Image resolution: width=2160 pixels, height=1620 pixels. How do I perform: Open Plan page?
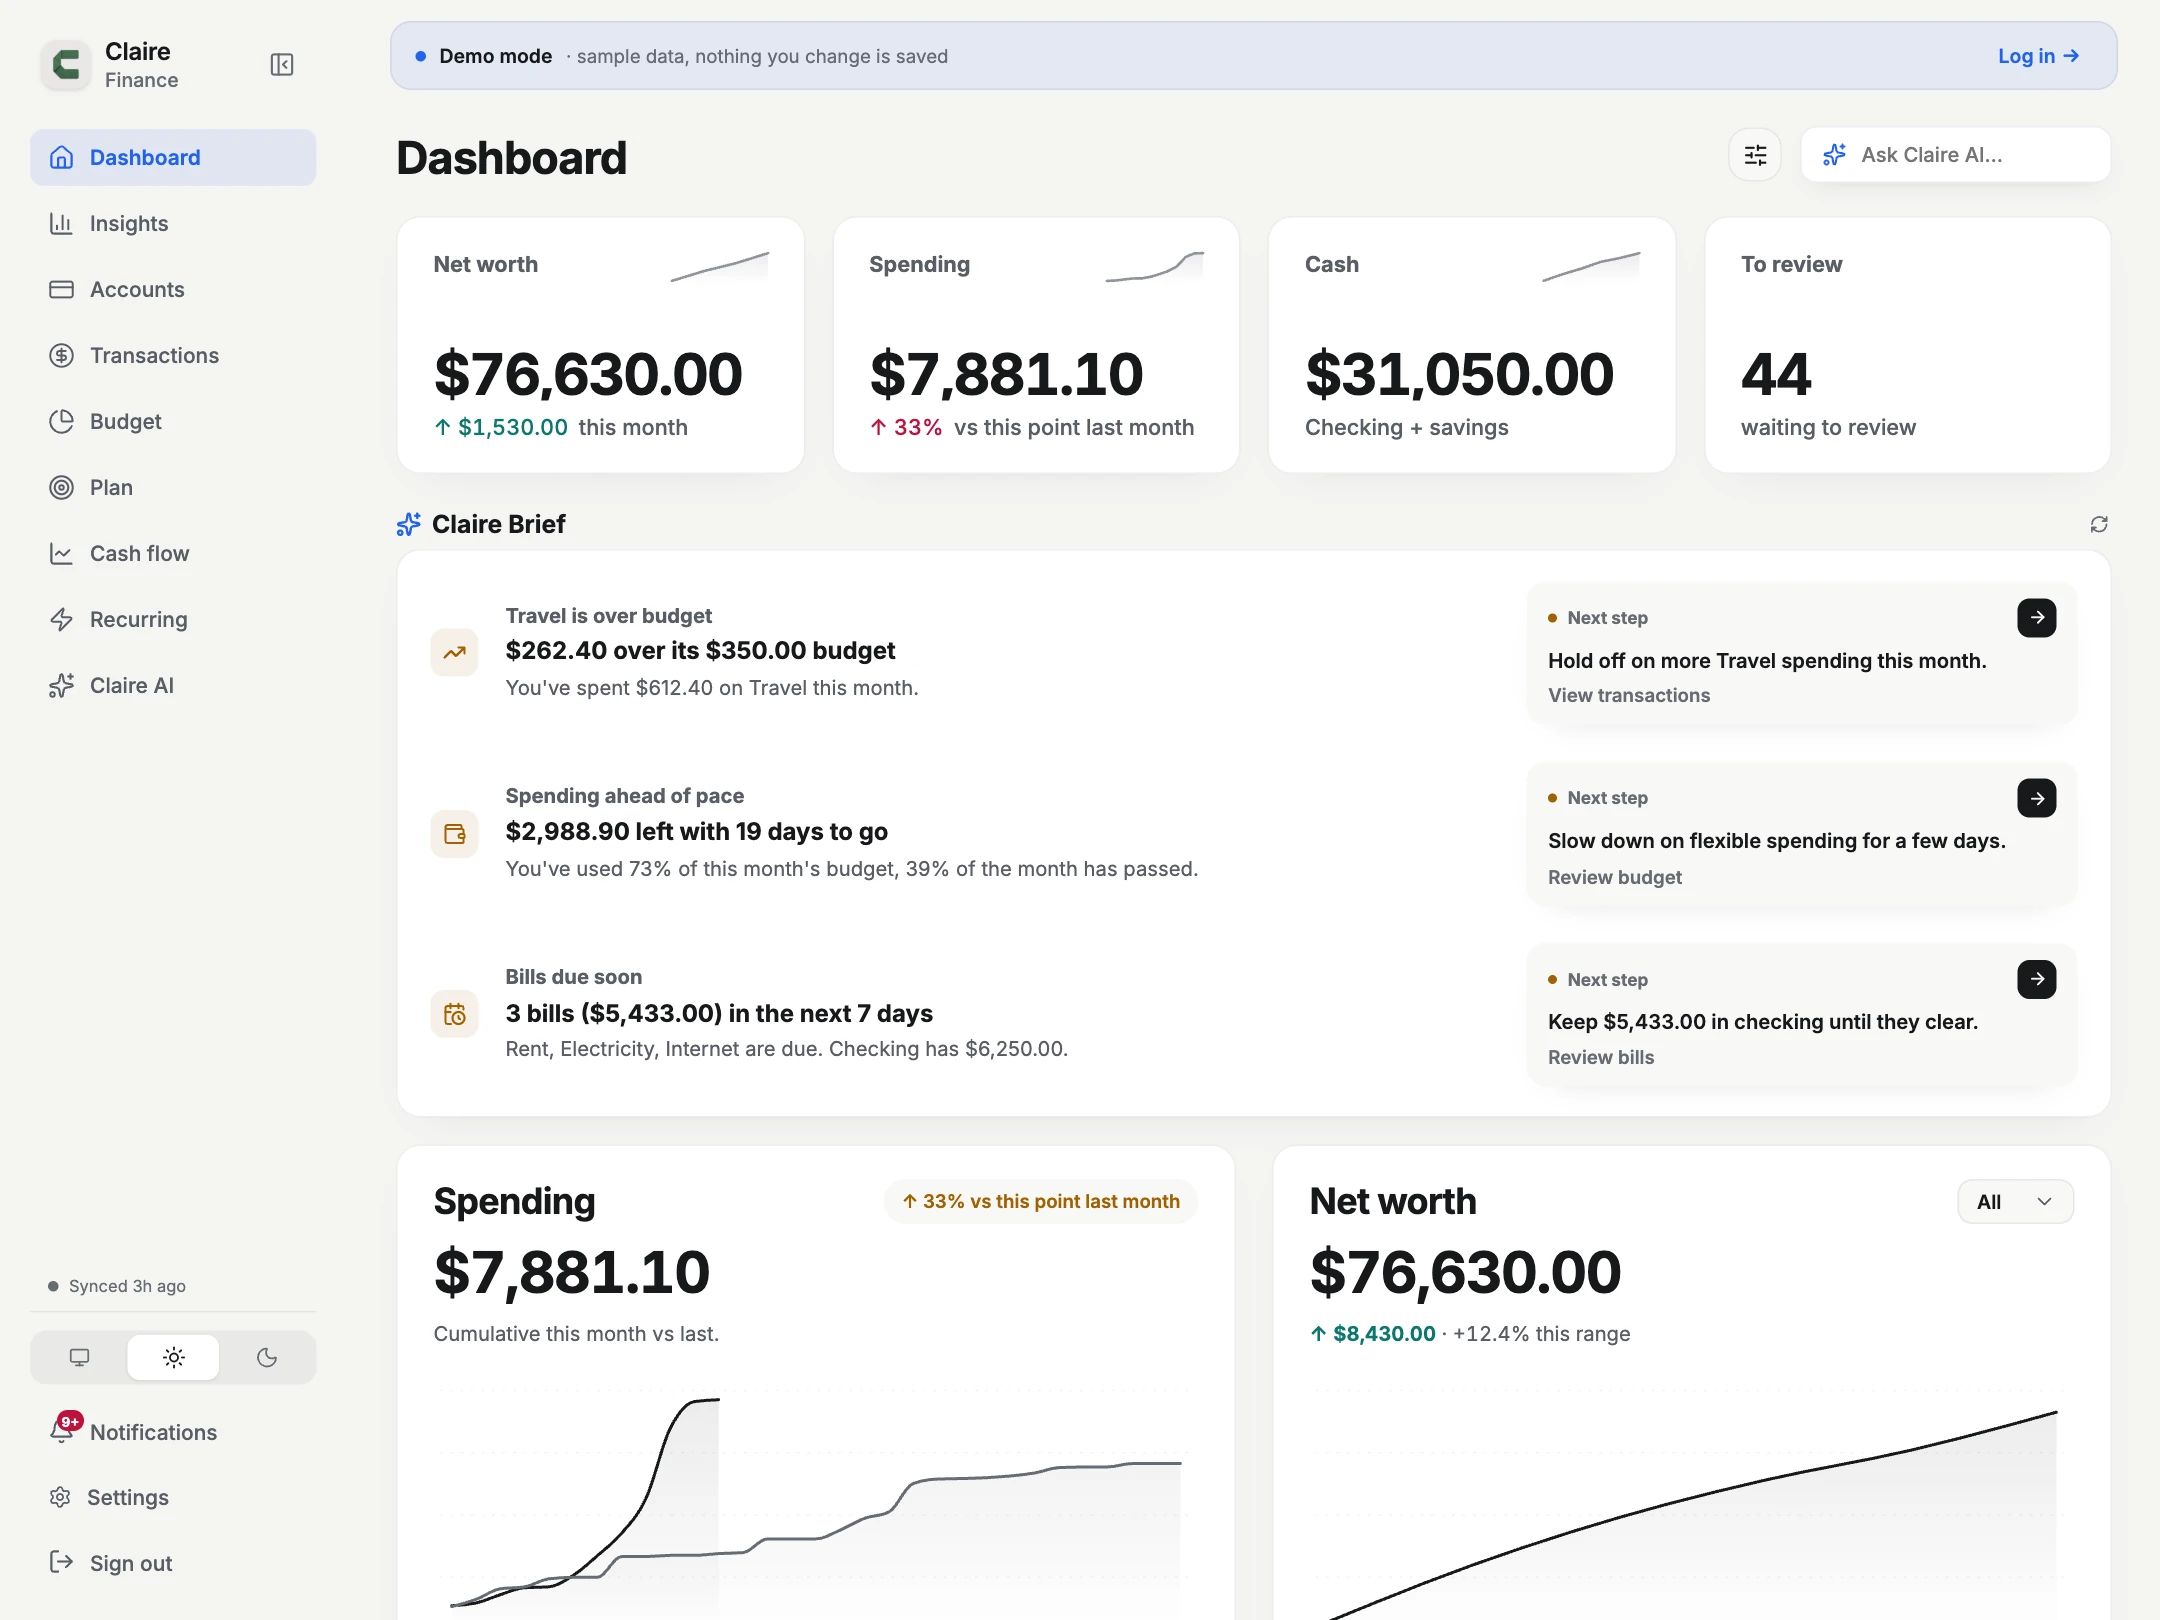[x=173, y=487]
